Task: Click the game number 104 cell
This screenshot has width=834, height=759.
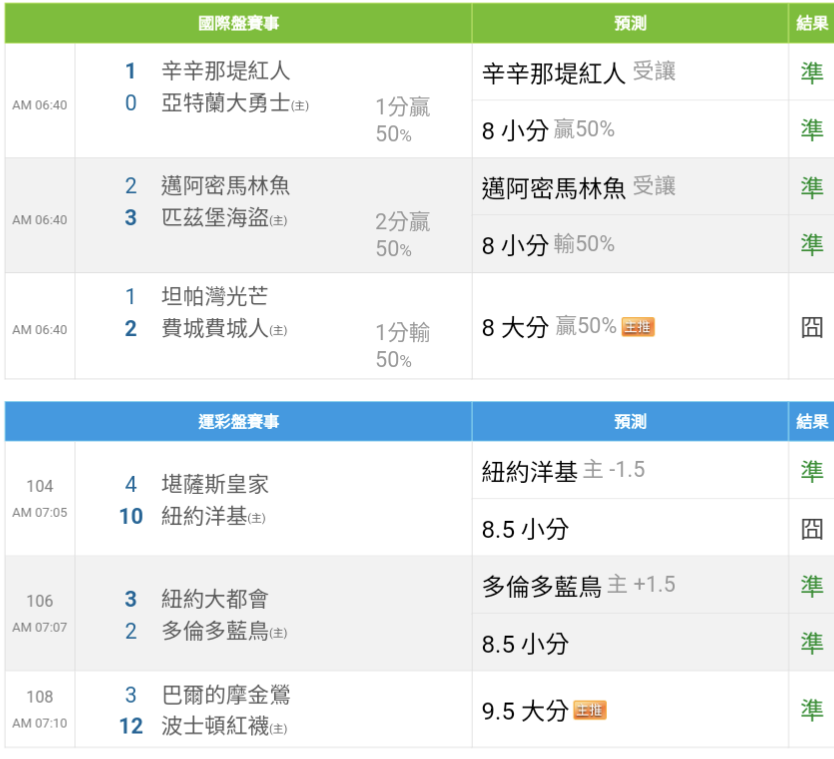Action: 40,486
